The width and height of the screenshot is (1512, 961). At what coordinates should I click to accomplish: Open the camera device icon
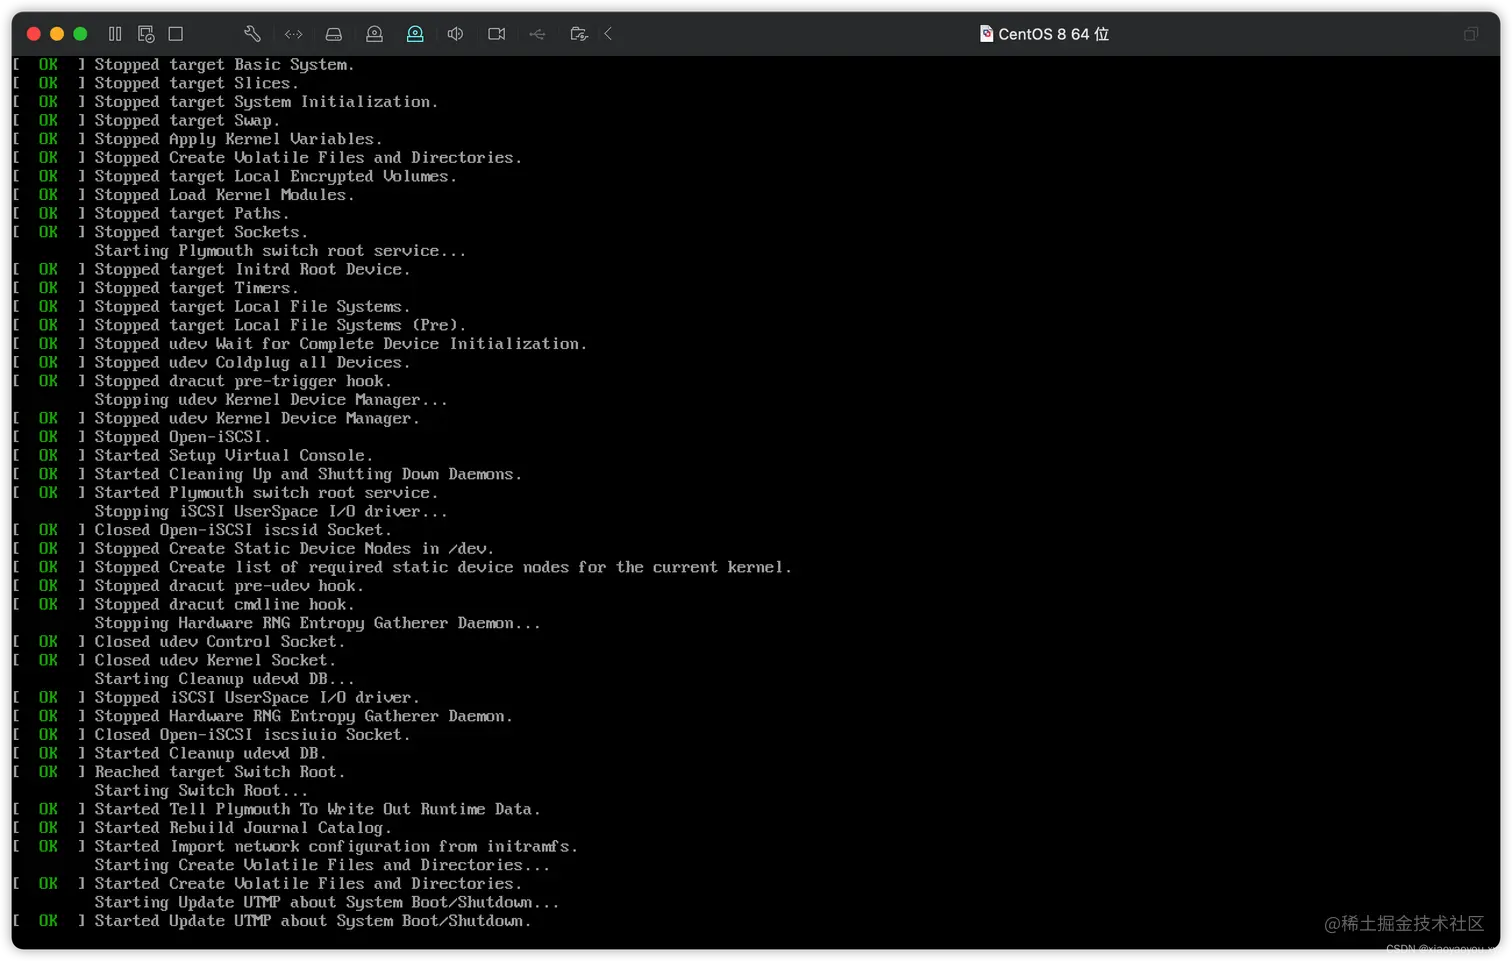(496, 34)
